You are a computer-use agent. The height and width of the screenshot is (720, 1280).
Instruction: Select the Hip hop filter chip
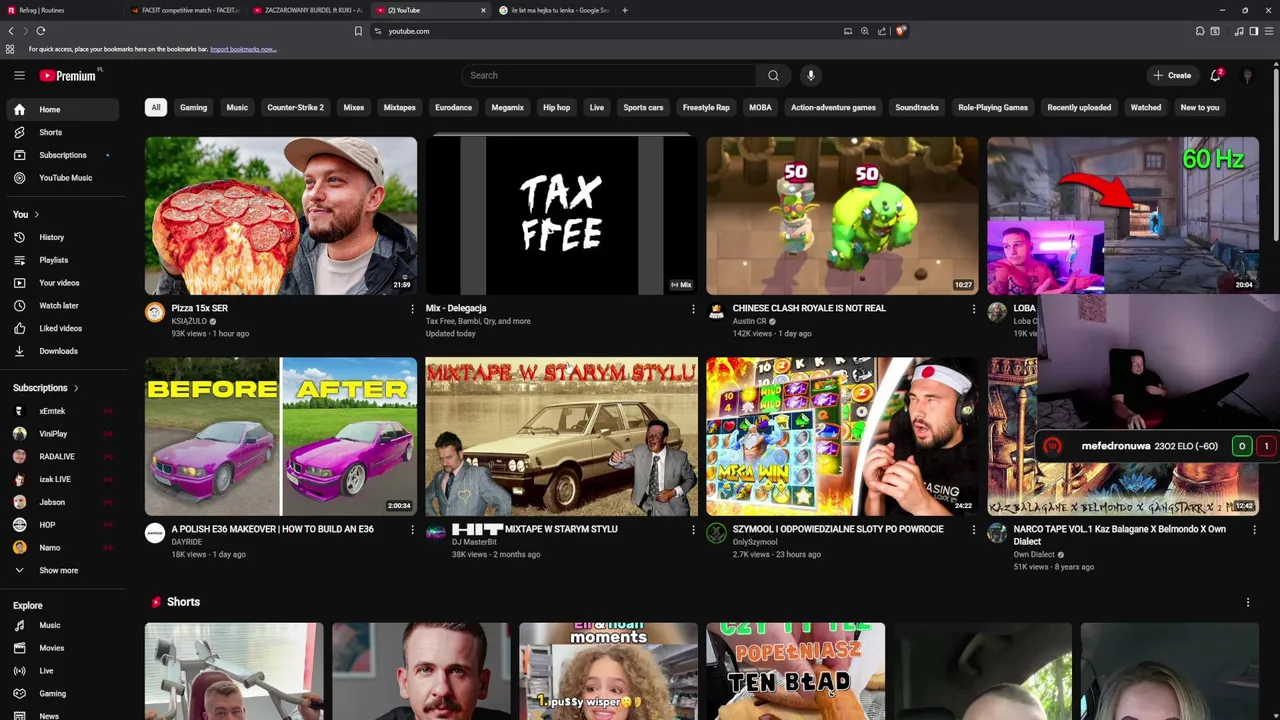point(556,107)
